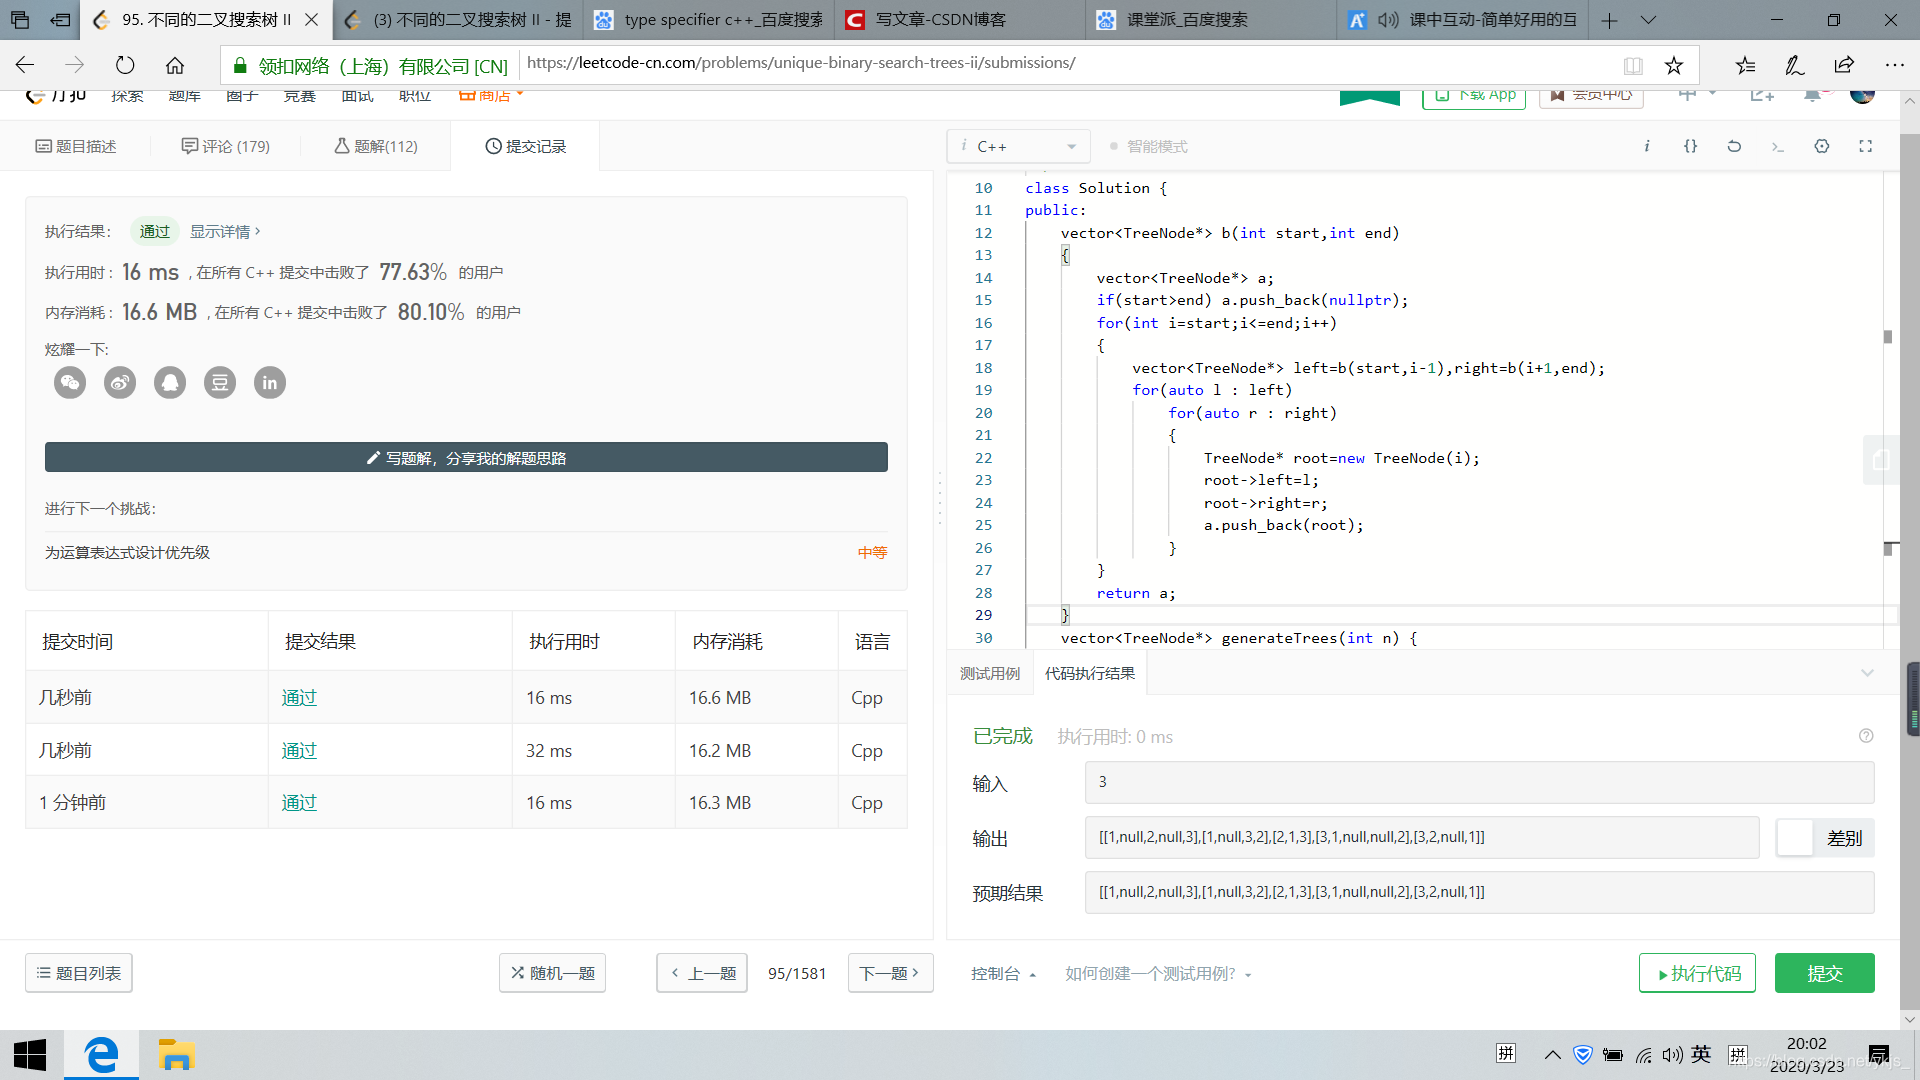The height and width of the screenshot is (1080, 1920).
Task: Switch to 题目描述 tab
Action: coord(76,146)
